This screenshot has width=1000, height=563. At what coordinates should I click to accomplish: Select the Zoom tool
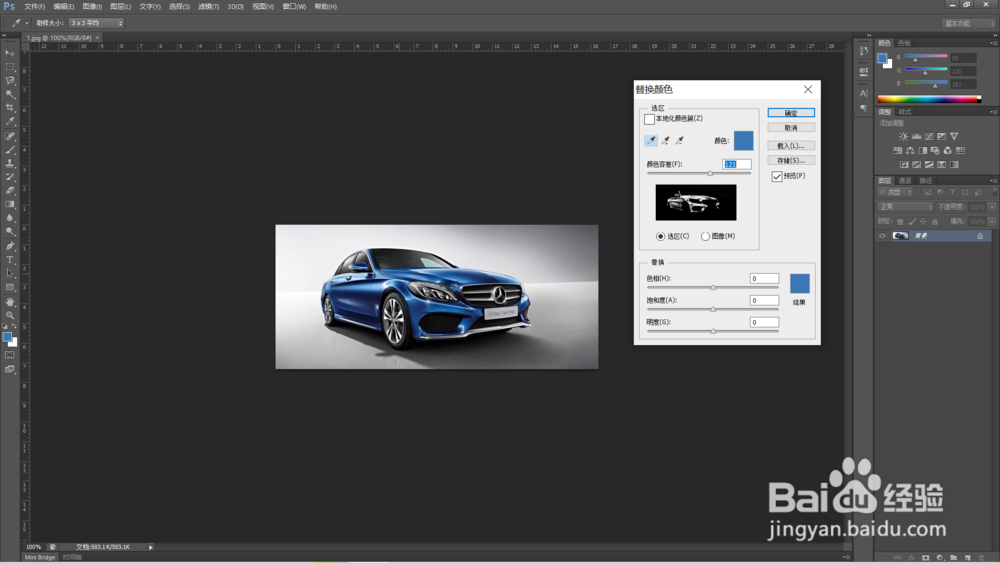pos(10,315)
